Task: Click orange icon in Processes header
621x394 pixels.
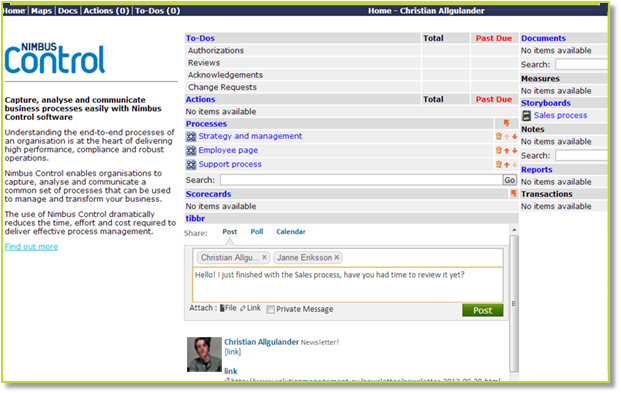Action: (506, 124)
